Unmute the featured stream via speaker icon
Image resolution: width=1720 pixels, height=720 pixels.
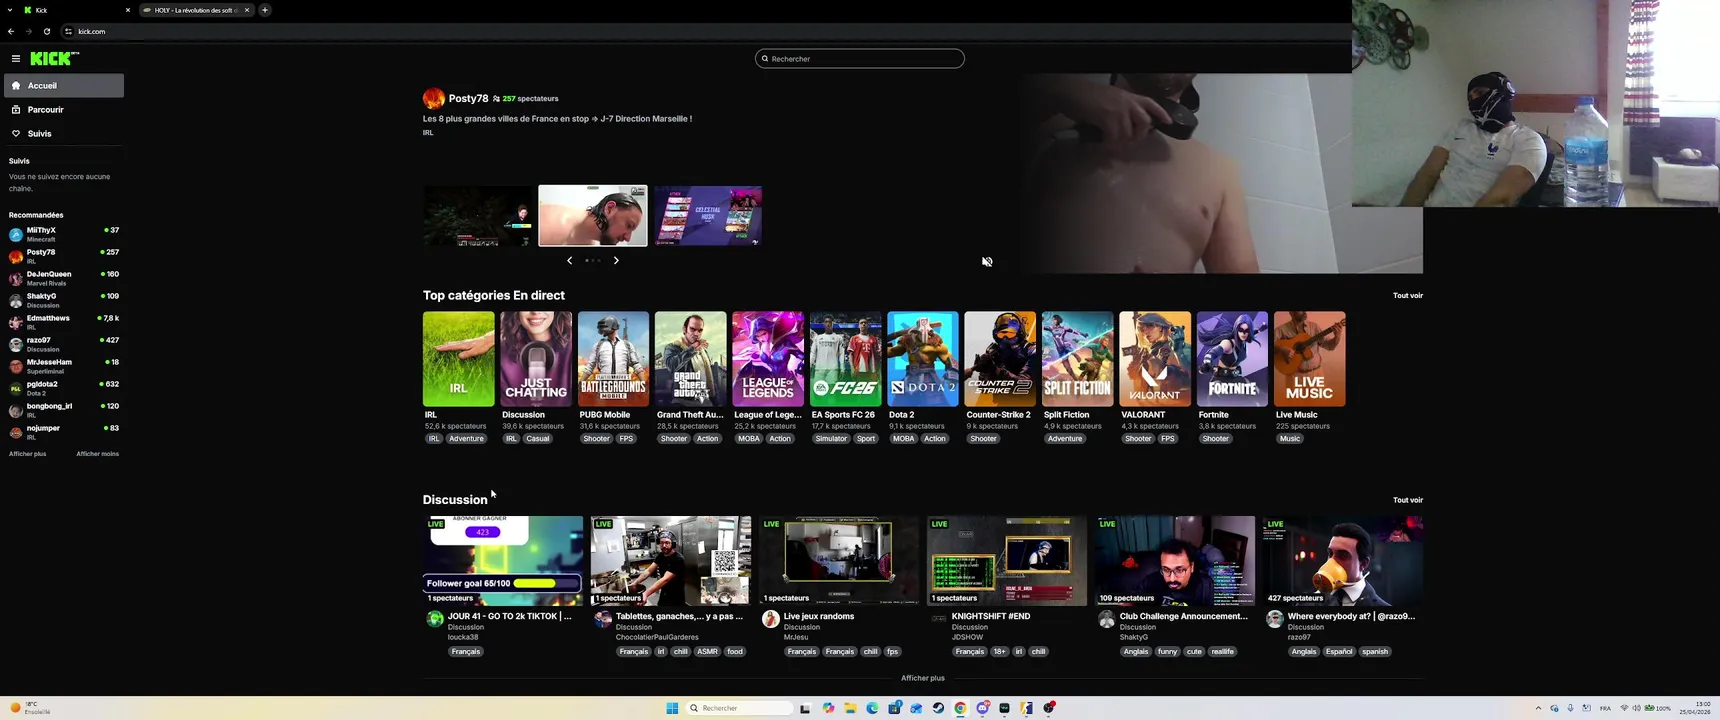tap(987, 262)
